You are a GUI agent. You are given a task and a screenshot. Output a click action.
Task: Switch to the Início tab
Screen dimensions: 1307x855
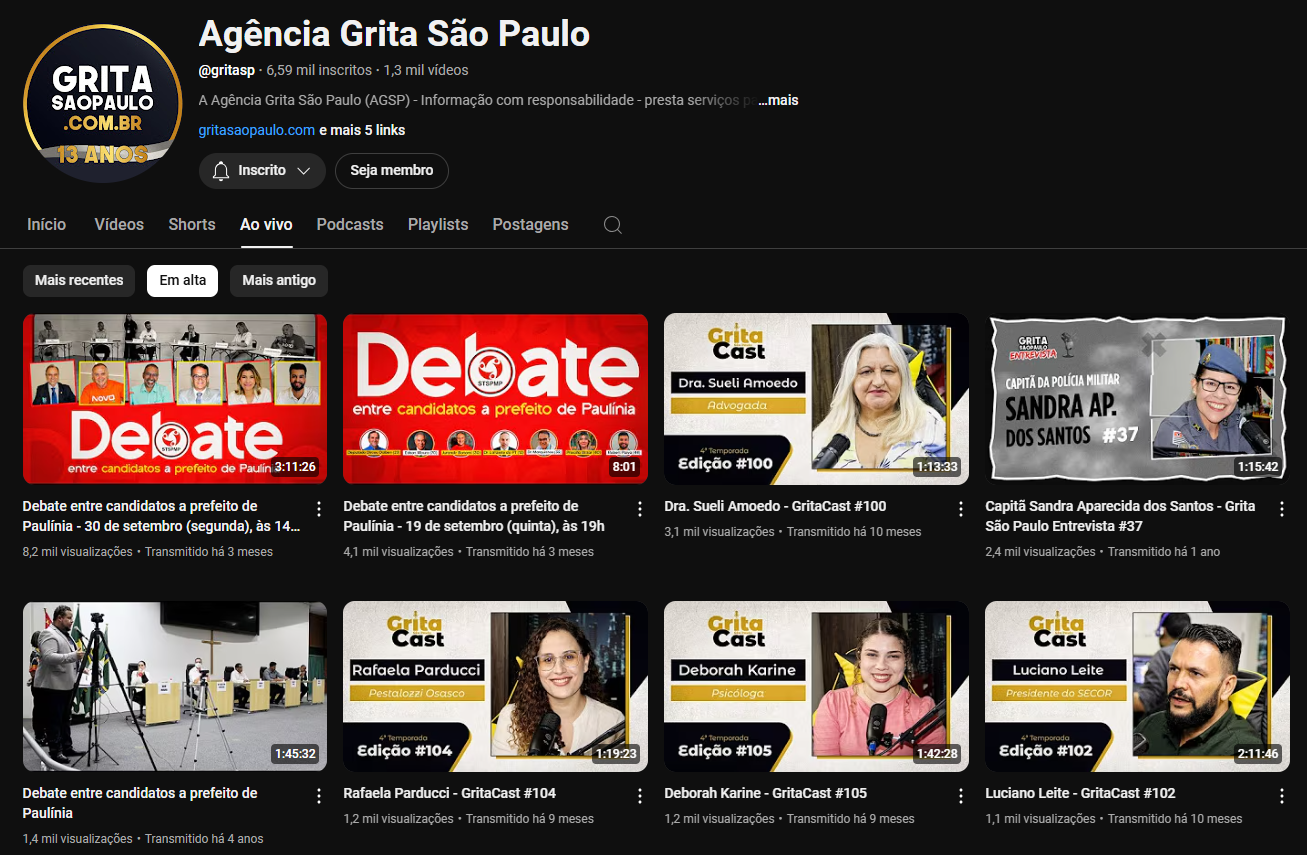coord(47,225)
